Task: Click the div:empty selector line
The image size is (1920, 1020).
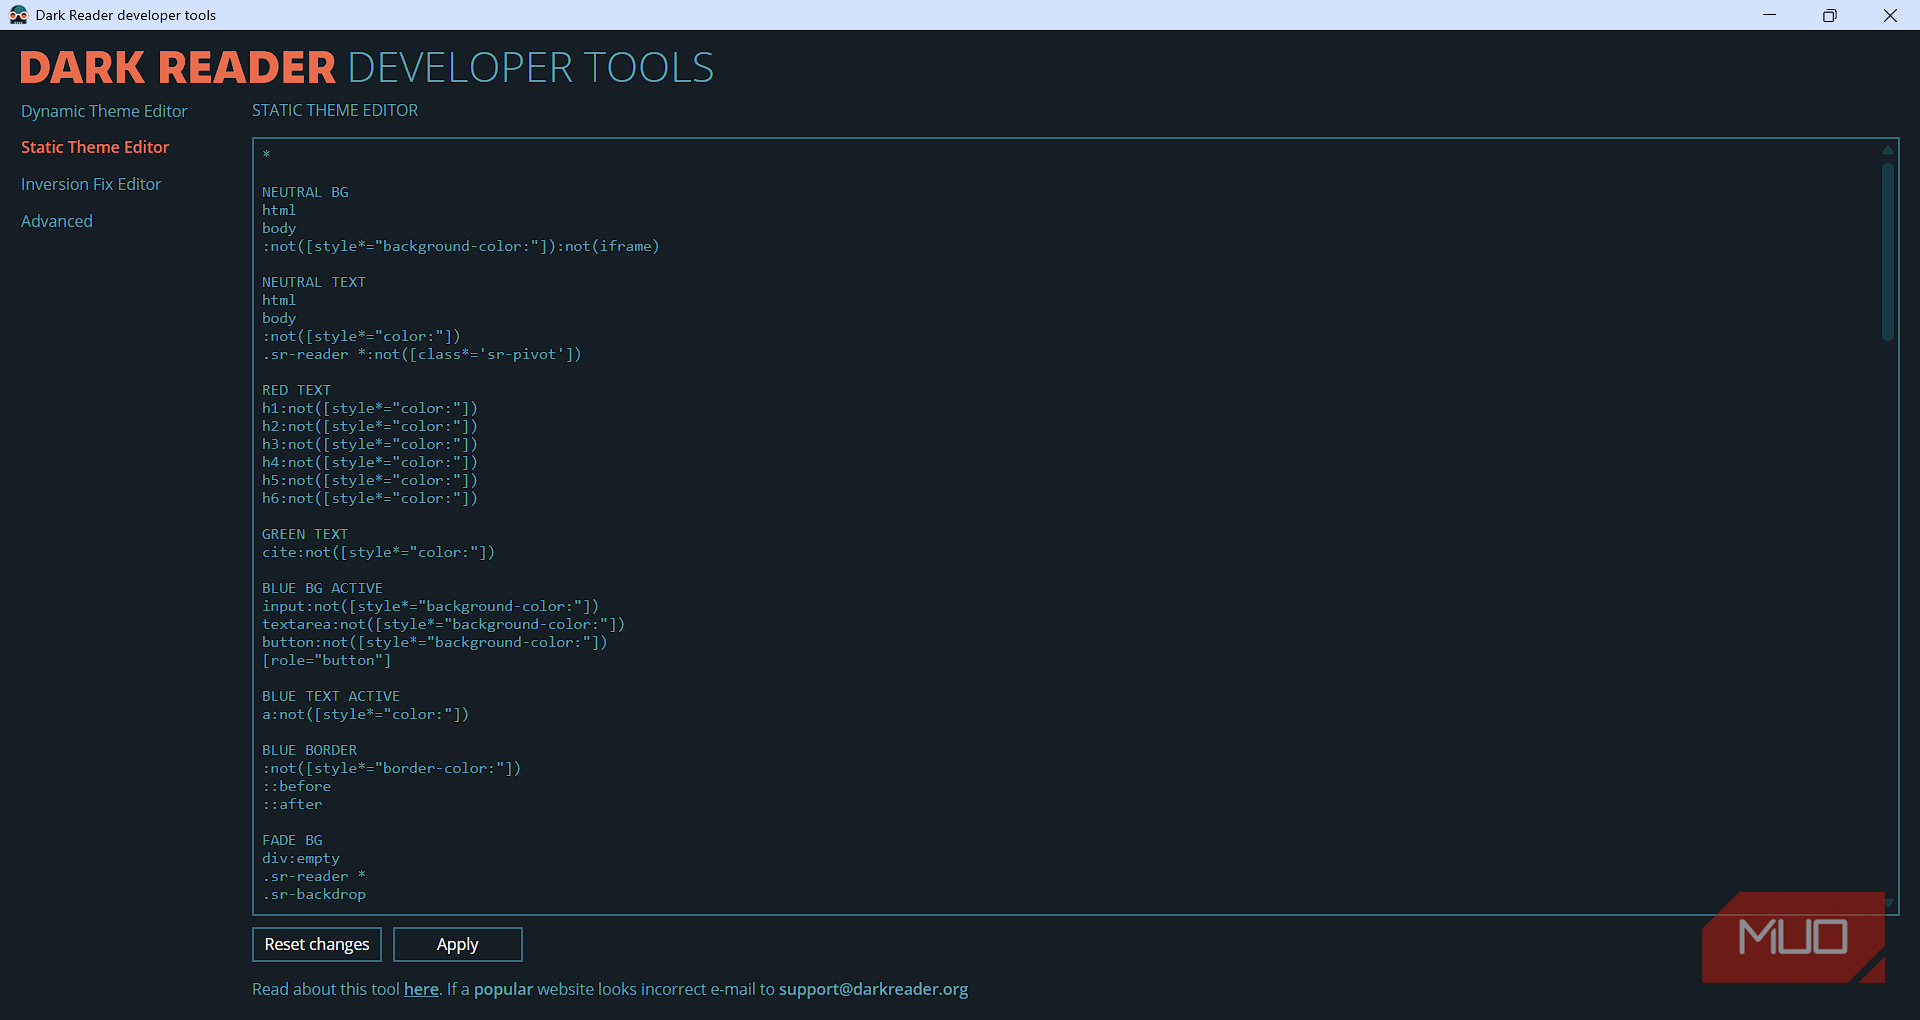Action: tap(301, 858)
